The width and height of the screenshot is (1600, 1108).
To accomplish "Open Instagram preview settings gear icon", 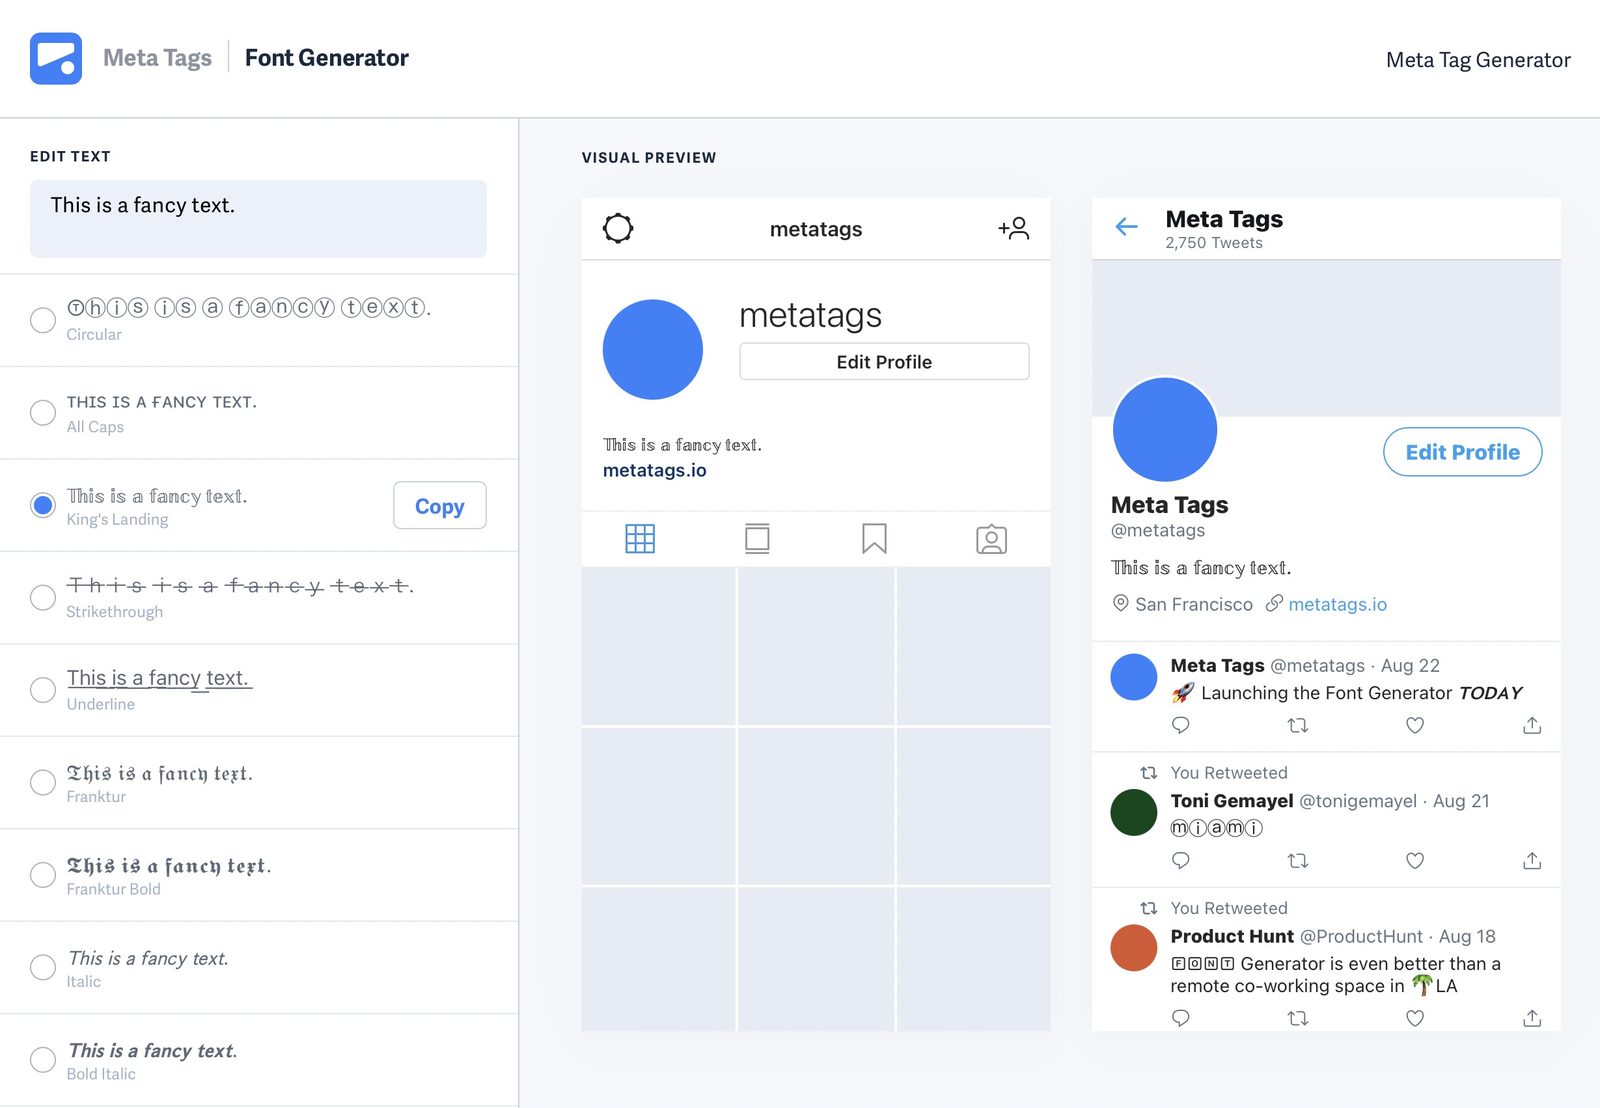I will point(618,228).
